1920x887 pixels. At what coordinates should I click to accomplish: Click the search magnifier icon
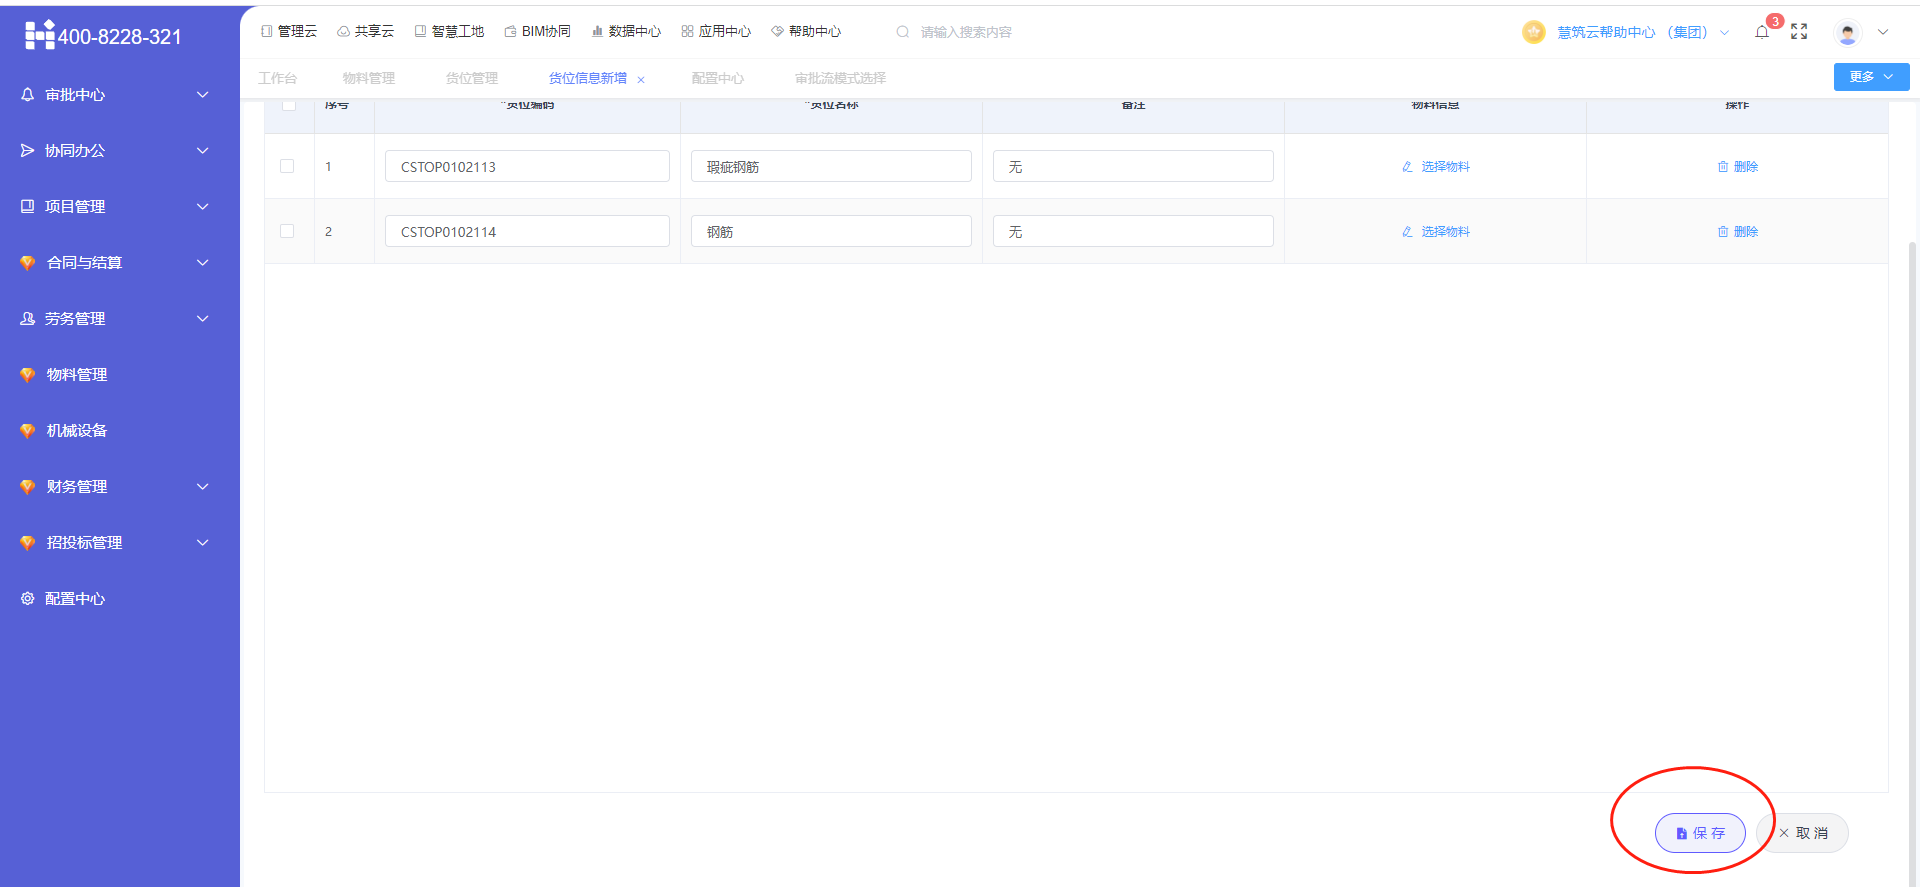coord(903,32)
